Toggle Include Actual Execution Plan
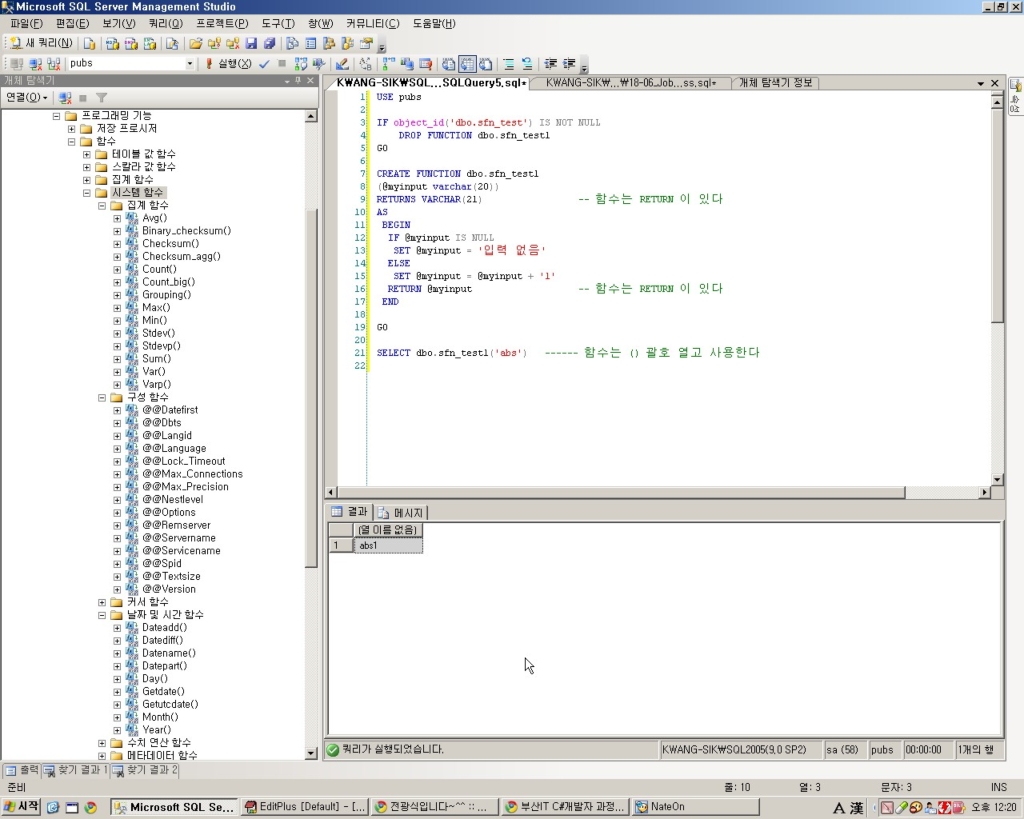Image resolution: width=1024 pixels, height=819 pixels. pyautogui.click(x=389, y=63)
